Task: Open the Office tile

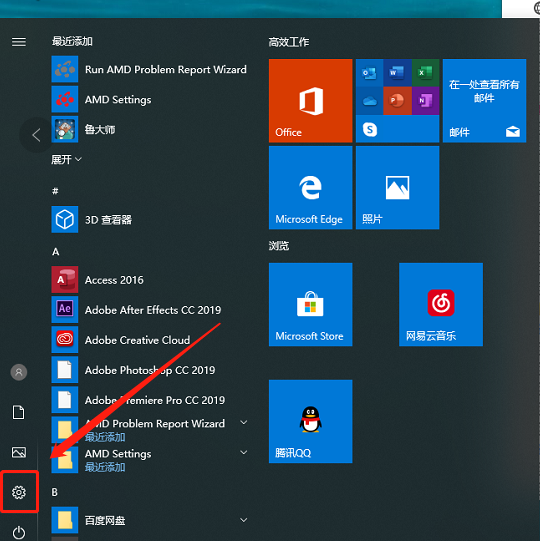Action: coord(311,100)
